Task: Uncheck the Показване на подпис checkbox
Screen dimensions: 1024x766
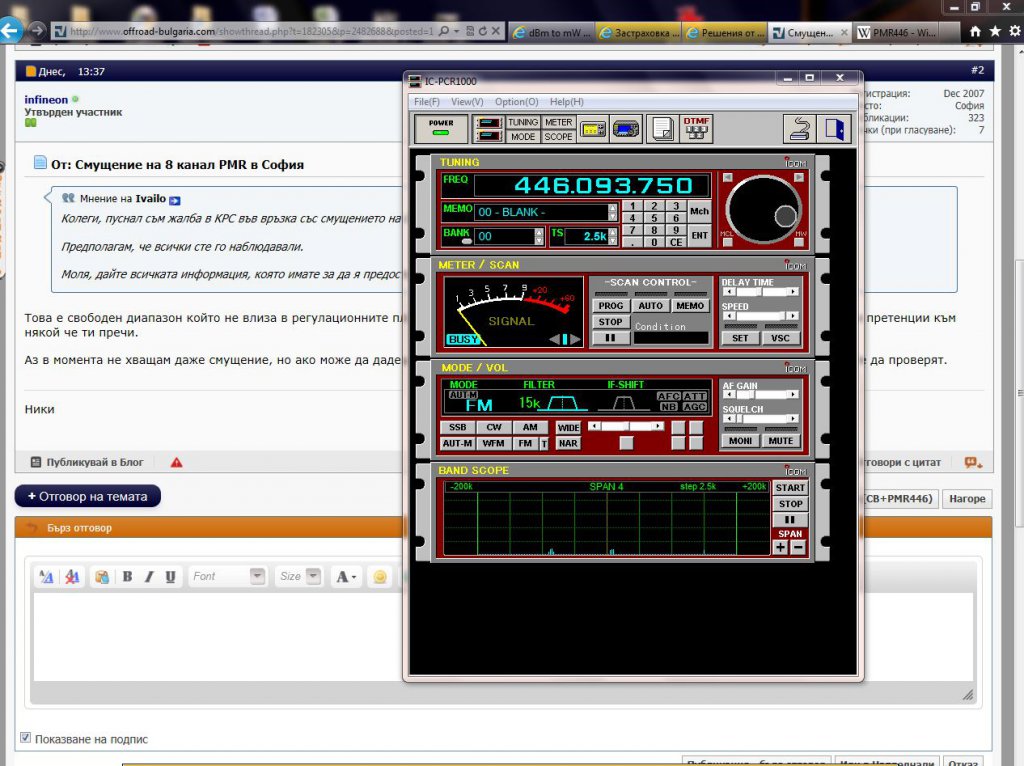Action: (x=25, y=739)
